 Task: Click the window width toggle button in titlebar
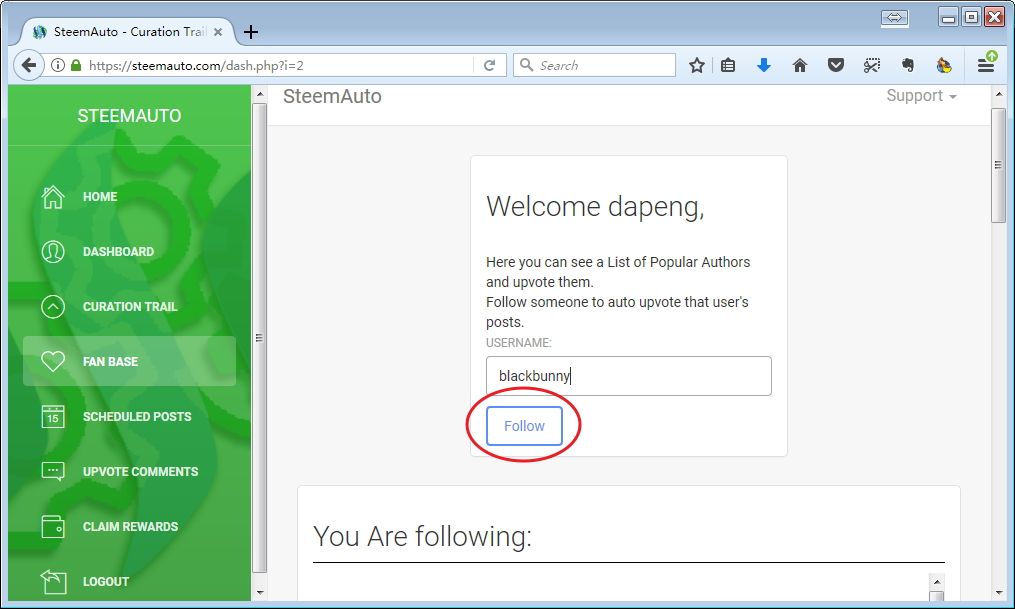[895, 18]
